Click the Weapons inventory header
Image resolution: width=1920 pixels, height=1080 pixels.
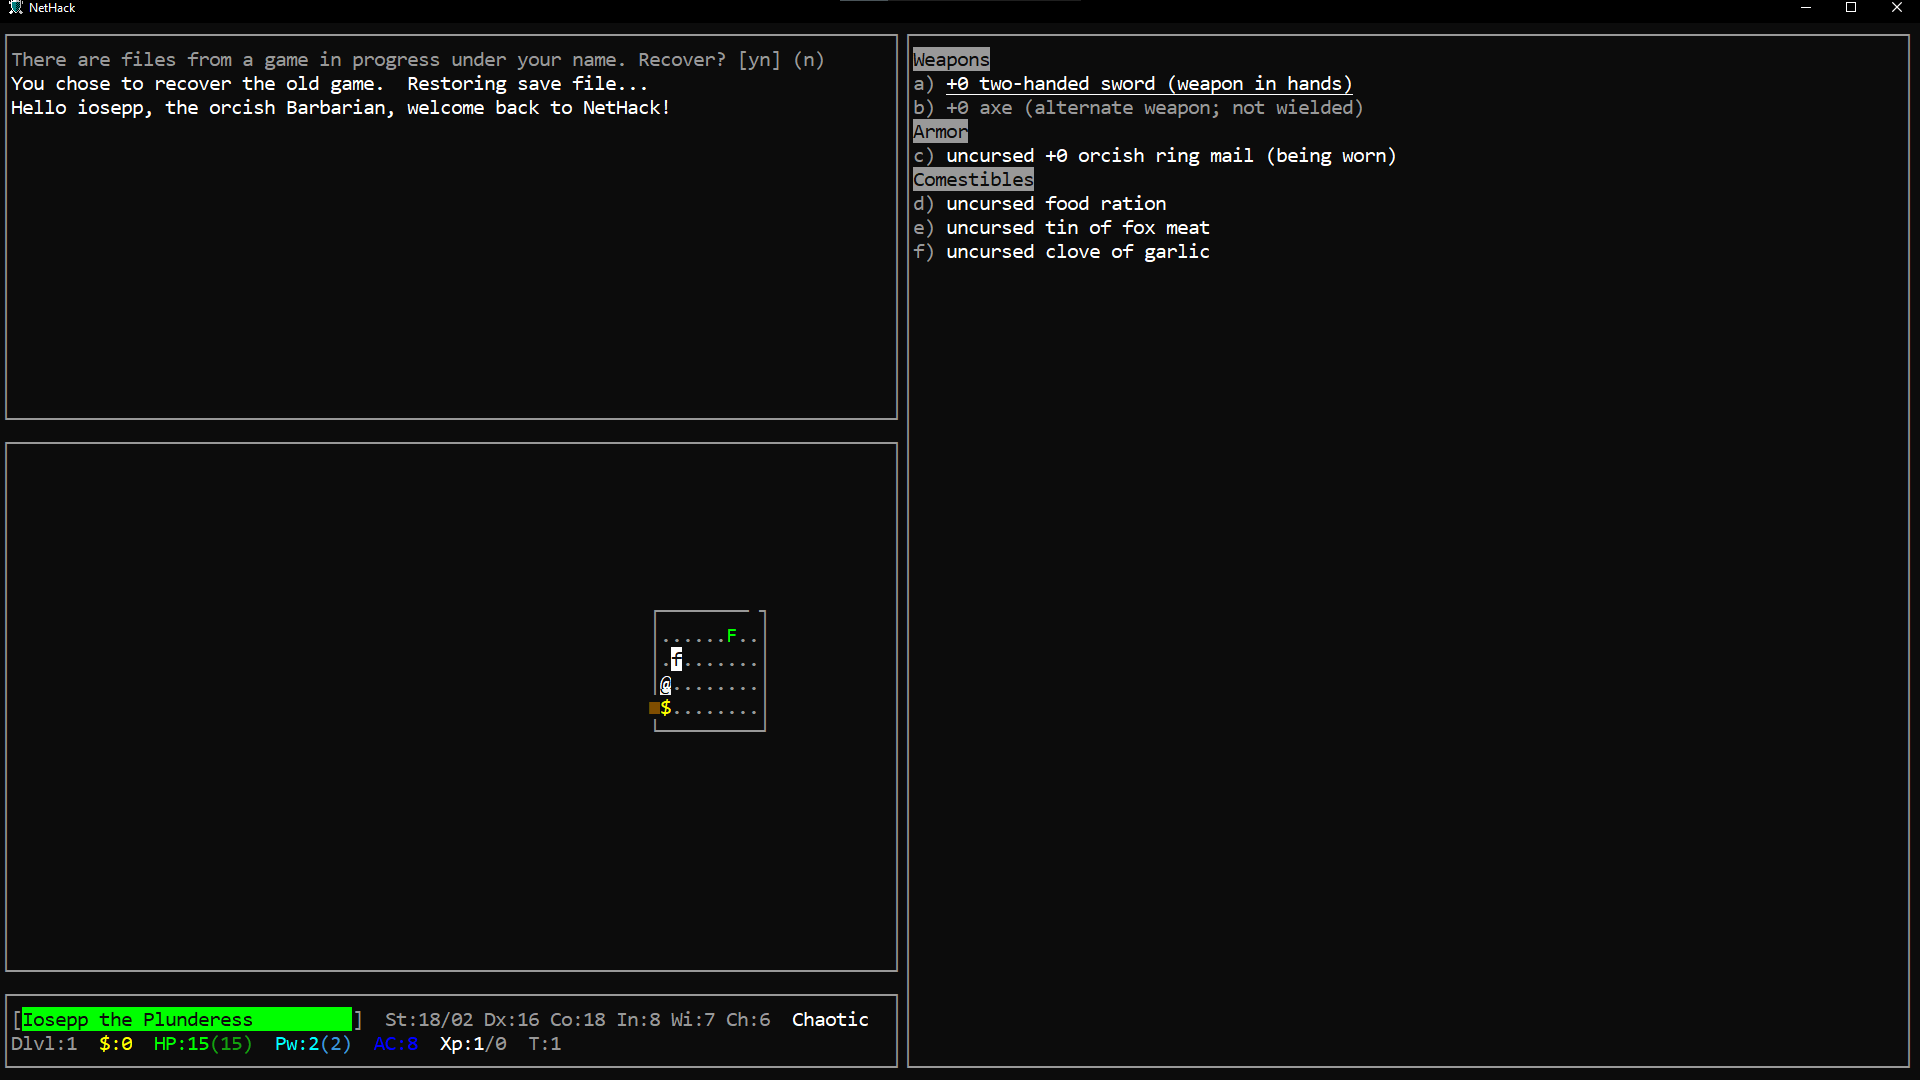tap(951, 60)
